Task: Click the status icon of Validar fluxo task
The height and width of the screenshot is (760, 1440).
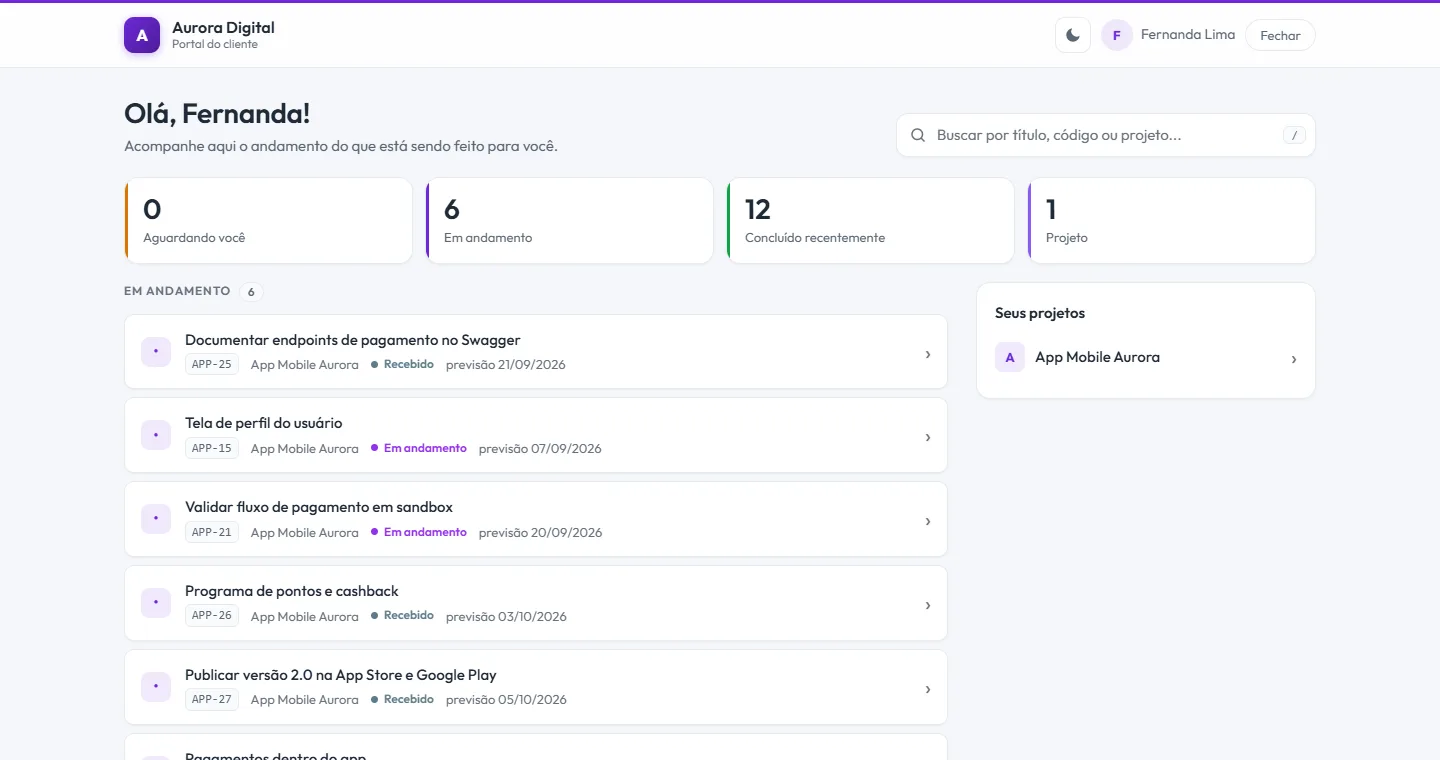Action: pyautogui.click(x=156, y=519)
